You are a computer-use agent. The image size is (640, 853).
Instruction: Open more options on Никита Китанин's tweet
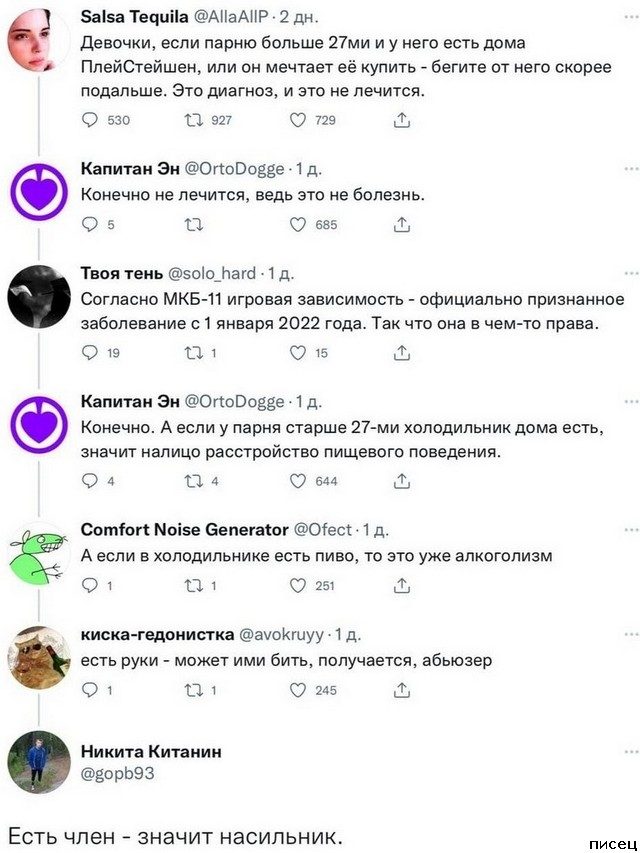click(x=630, y=749)
